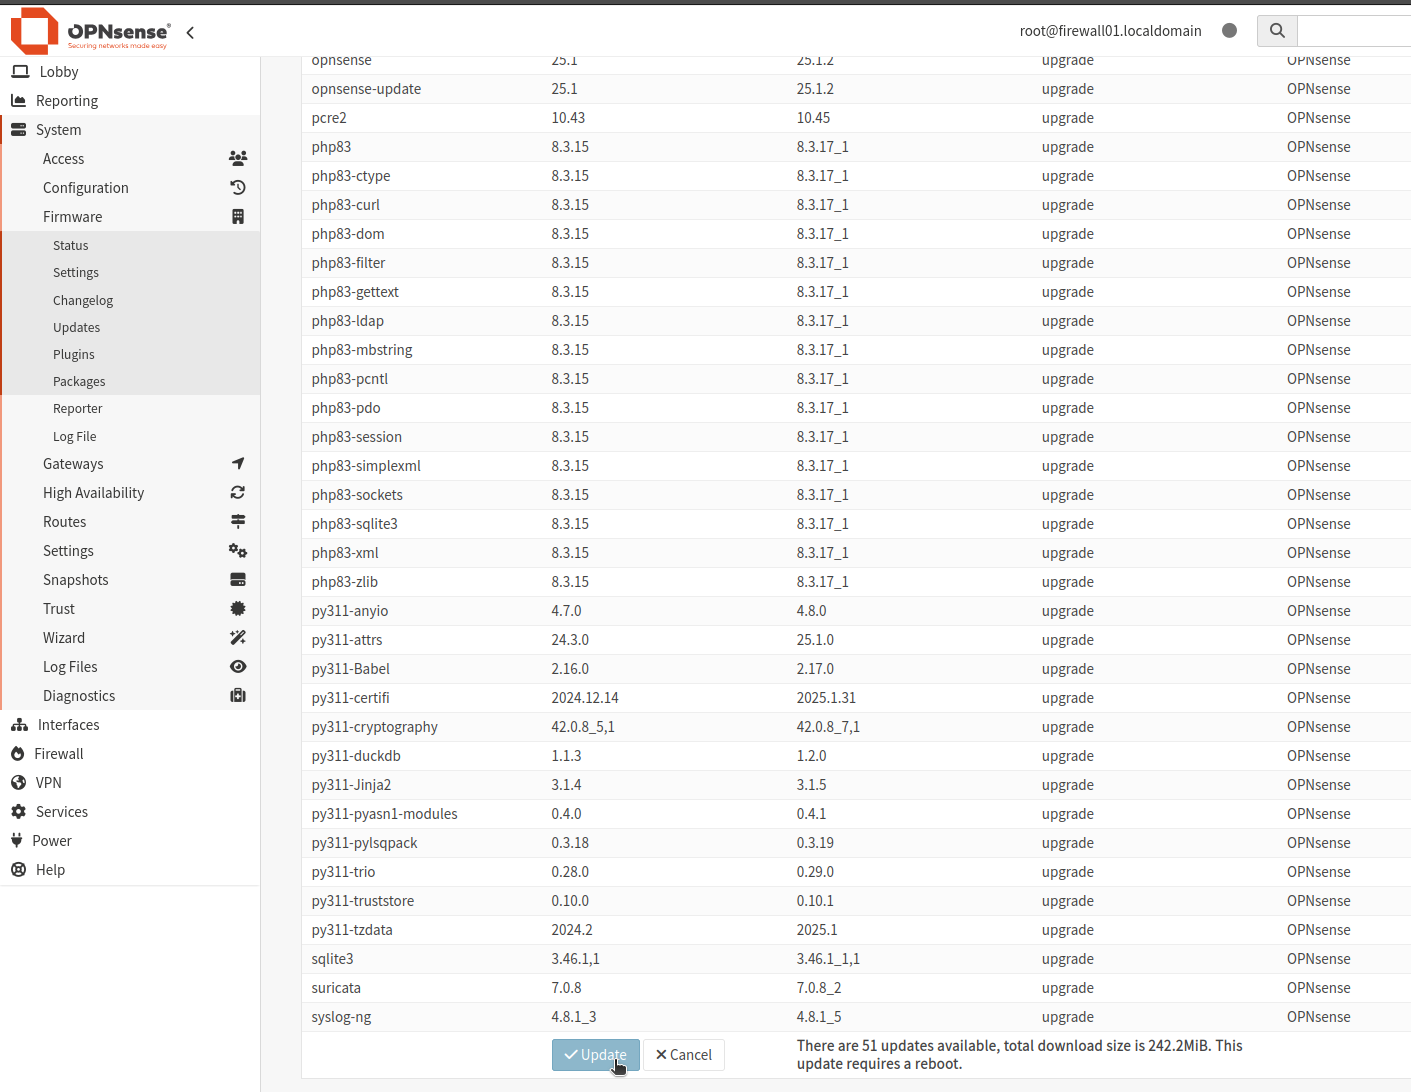This screenshot has width=1411, height=1092.
Task: Open Firmware Log File page
Action: (75, 437)
